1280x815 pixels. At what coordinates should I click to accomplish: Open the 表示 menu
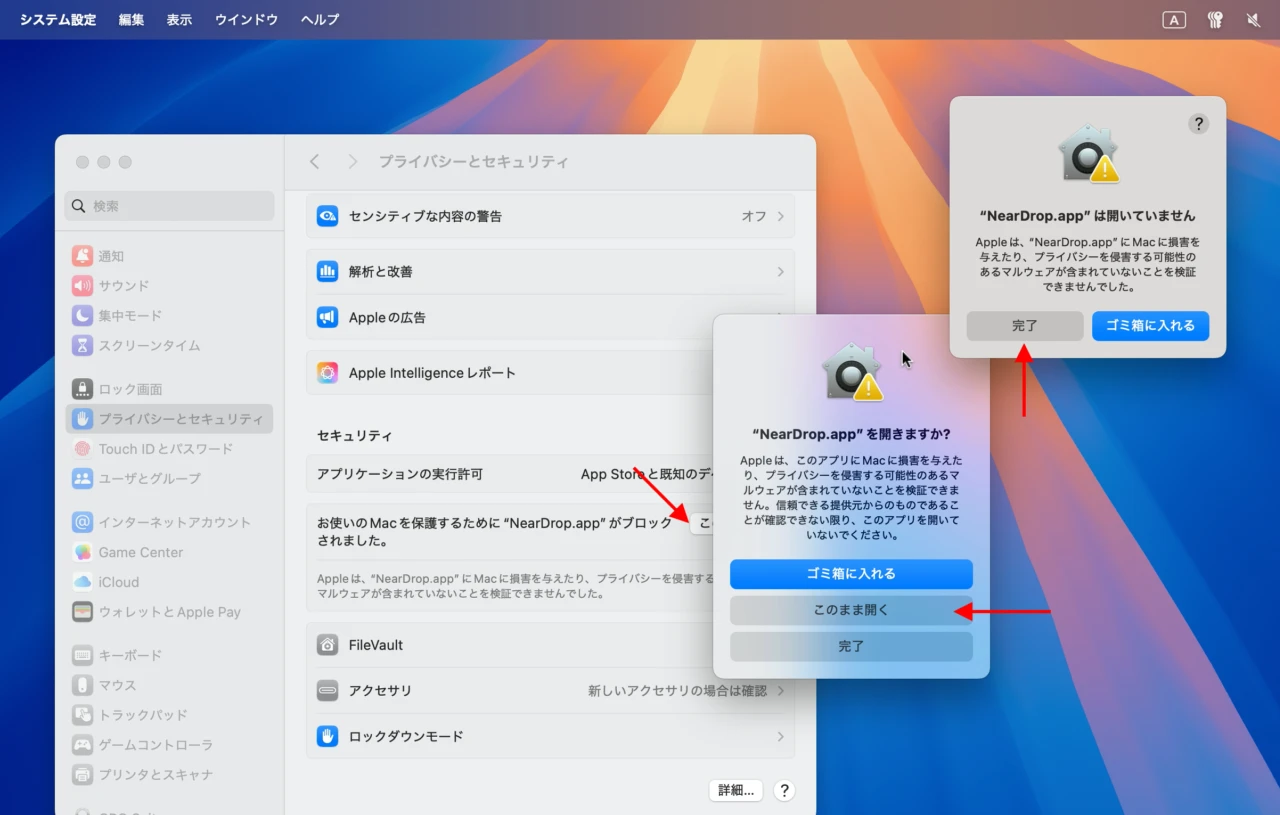[179, 19]
